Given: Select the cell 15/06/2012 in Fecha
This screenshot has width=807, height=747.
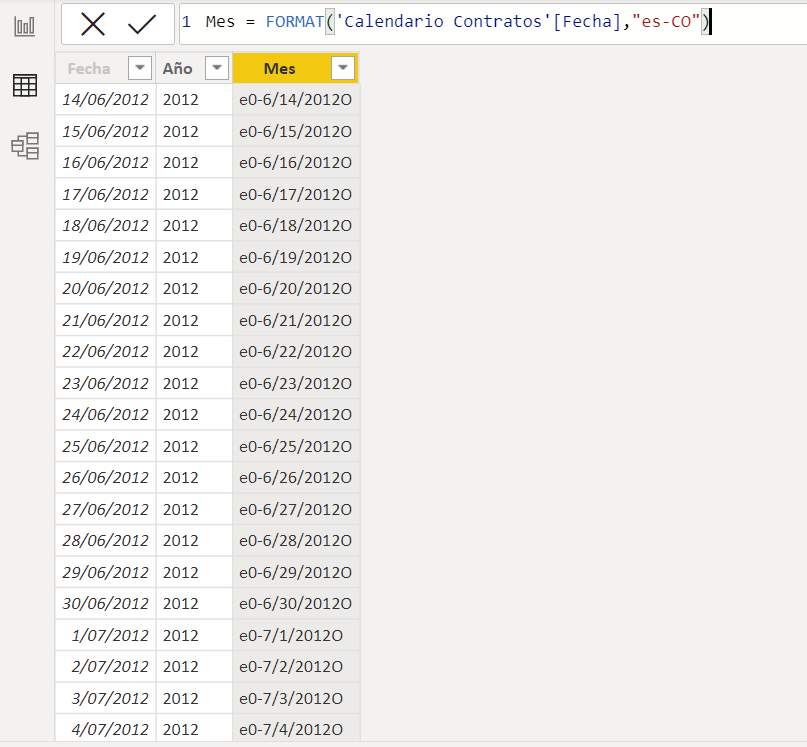Looking at the screenshot, I should tap(105, 131).
